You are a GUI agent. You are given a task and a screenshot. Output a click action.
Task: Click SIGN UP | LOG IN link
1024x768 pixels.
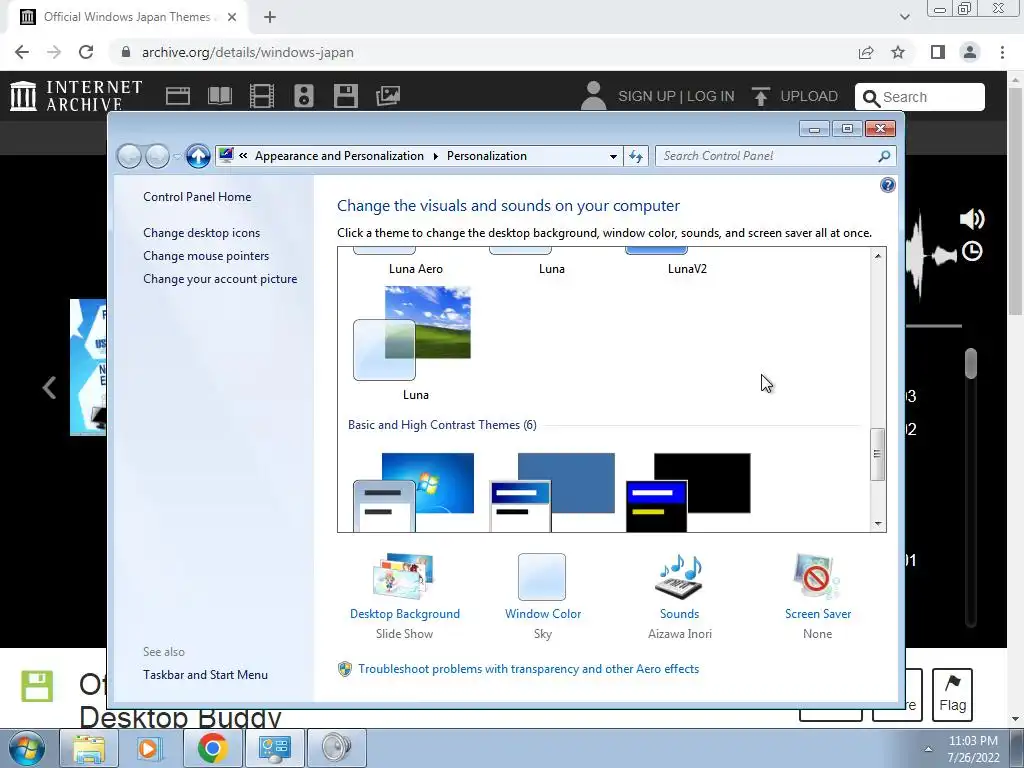point(676,96)
